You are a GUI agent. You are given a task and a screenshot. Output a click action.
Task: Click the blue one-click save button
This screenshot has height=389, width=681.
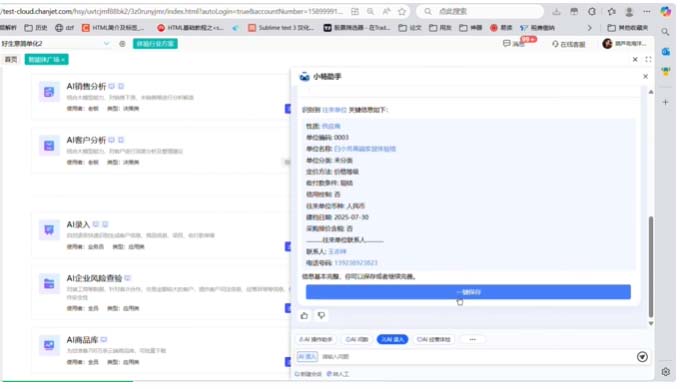click(468, 292)
